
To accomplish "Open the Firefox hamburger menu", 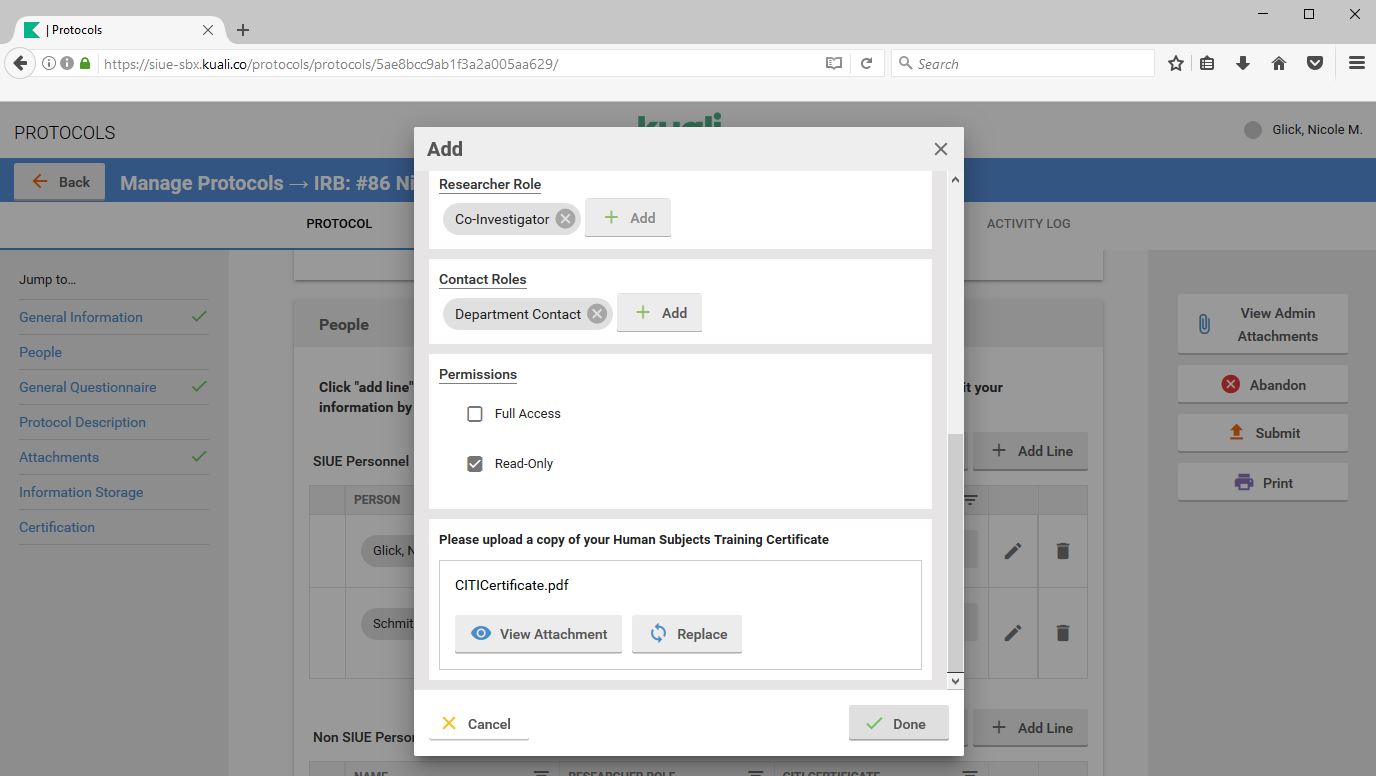I will point(1356,63).
